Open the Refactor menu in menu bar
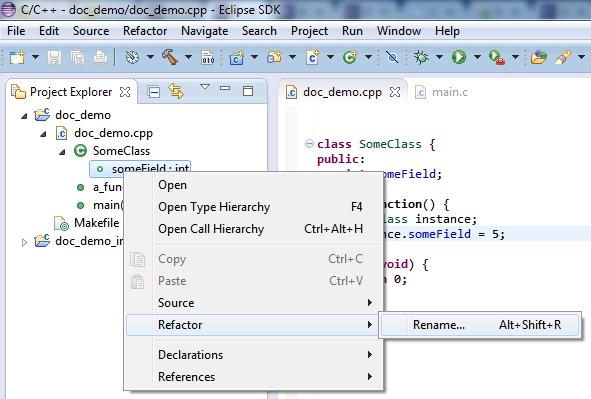The width and height of the screenshot is (591, 399). [145, 31]
